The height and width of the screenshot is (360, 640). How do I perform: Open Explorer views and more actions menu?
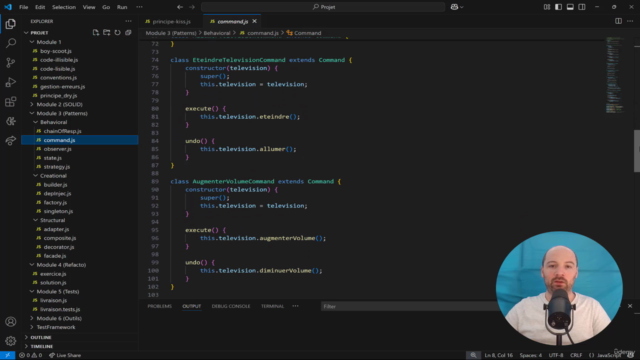pos(129,21)
